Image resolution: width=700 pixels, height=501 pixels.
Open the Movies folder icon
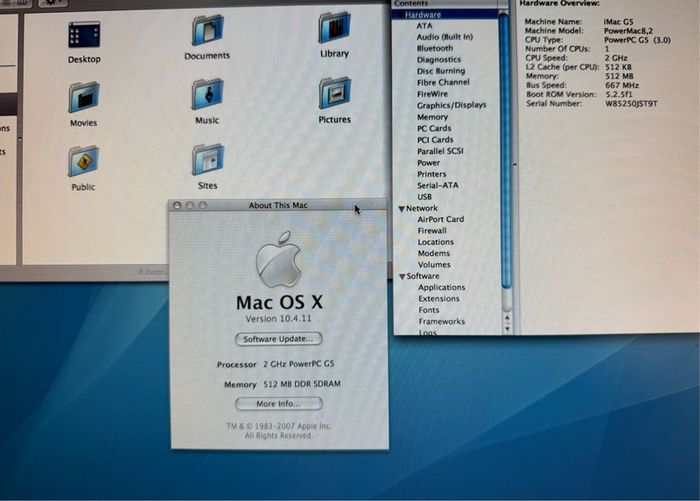tap(84, 97)
